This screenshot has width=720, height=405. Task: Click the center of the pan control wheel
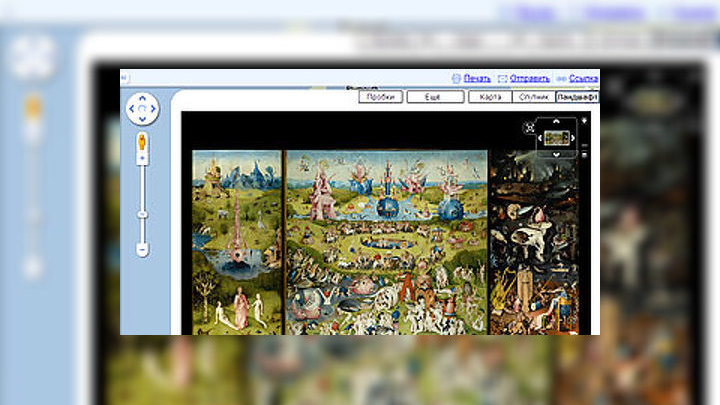142,109
